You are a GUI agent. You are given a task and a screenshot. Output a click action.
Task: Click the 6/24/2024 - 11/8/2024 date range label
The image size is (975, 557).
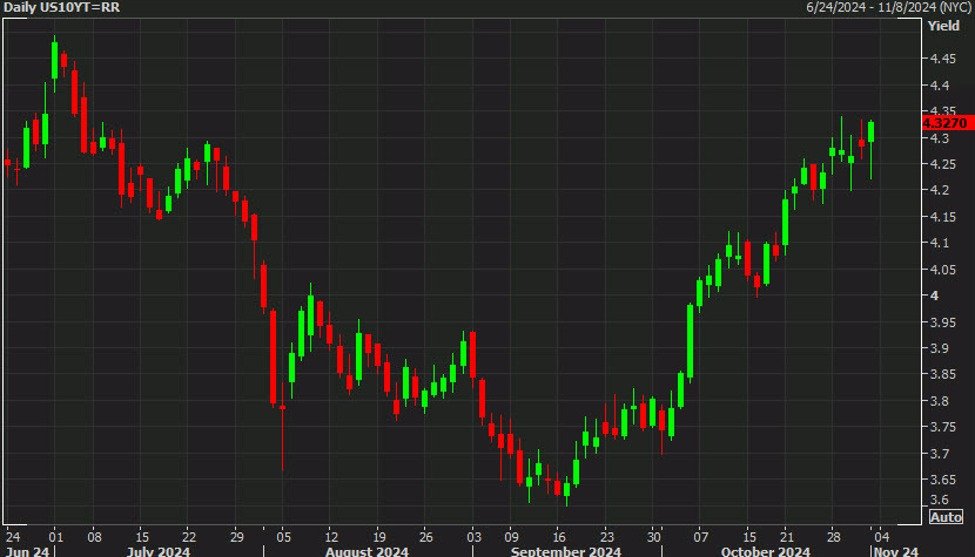point(888,7)
